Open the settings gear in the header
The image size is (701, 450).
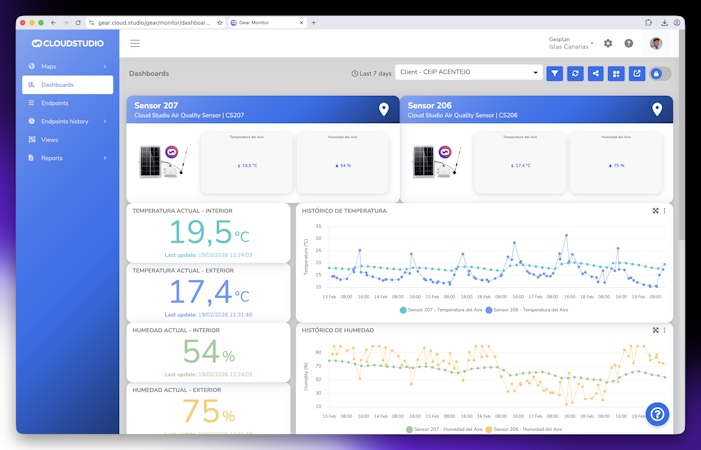click(x=608, y=43)
